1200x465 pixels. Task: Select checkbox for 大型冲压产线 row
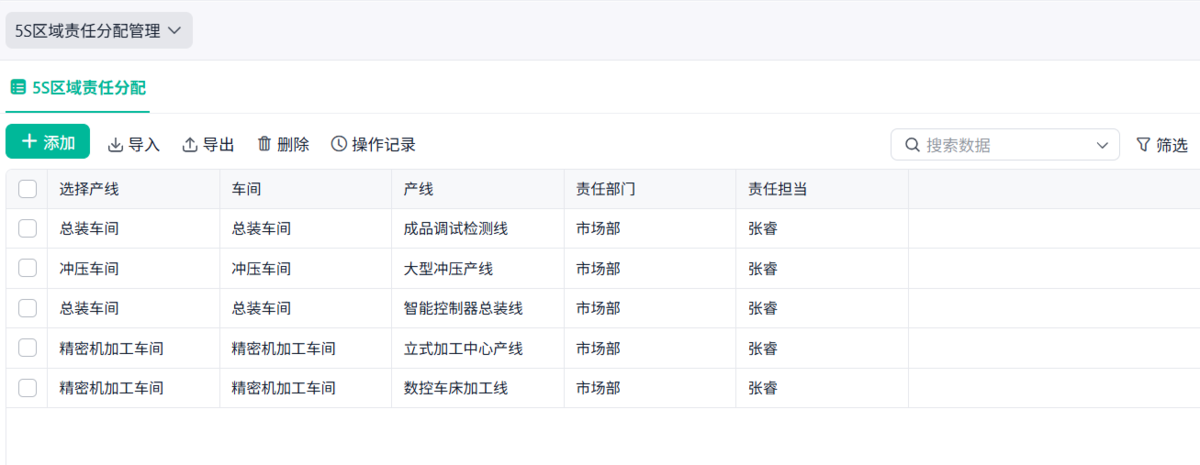pyautogui.click(x=27, y=268)
